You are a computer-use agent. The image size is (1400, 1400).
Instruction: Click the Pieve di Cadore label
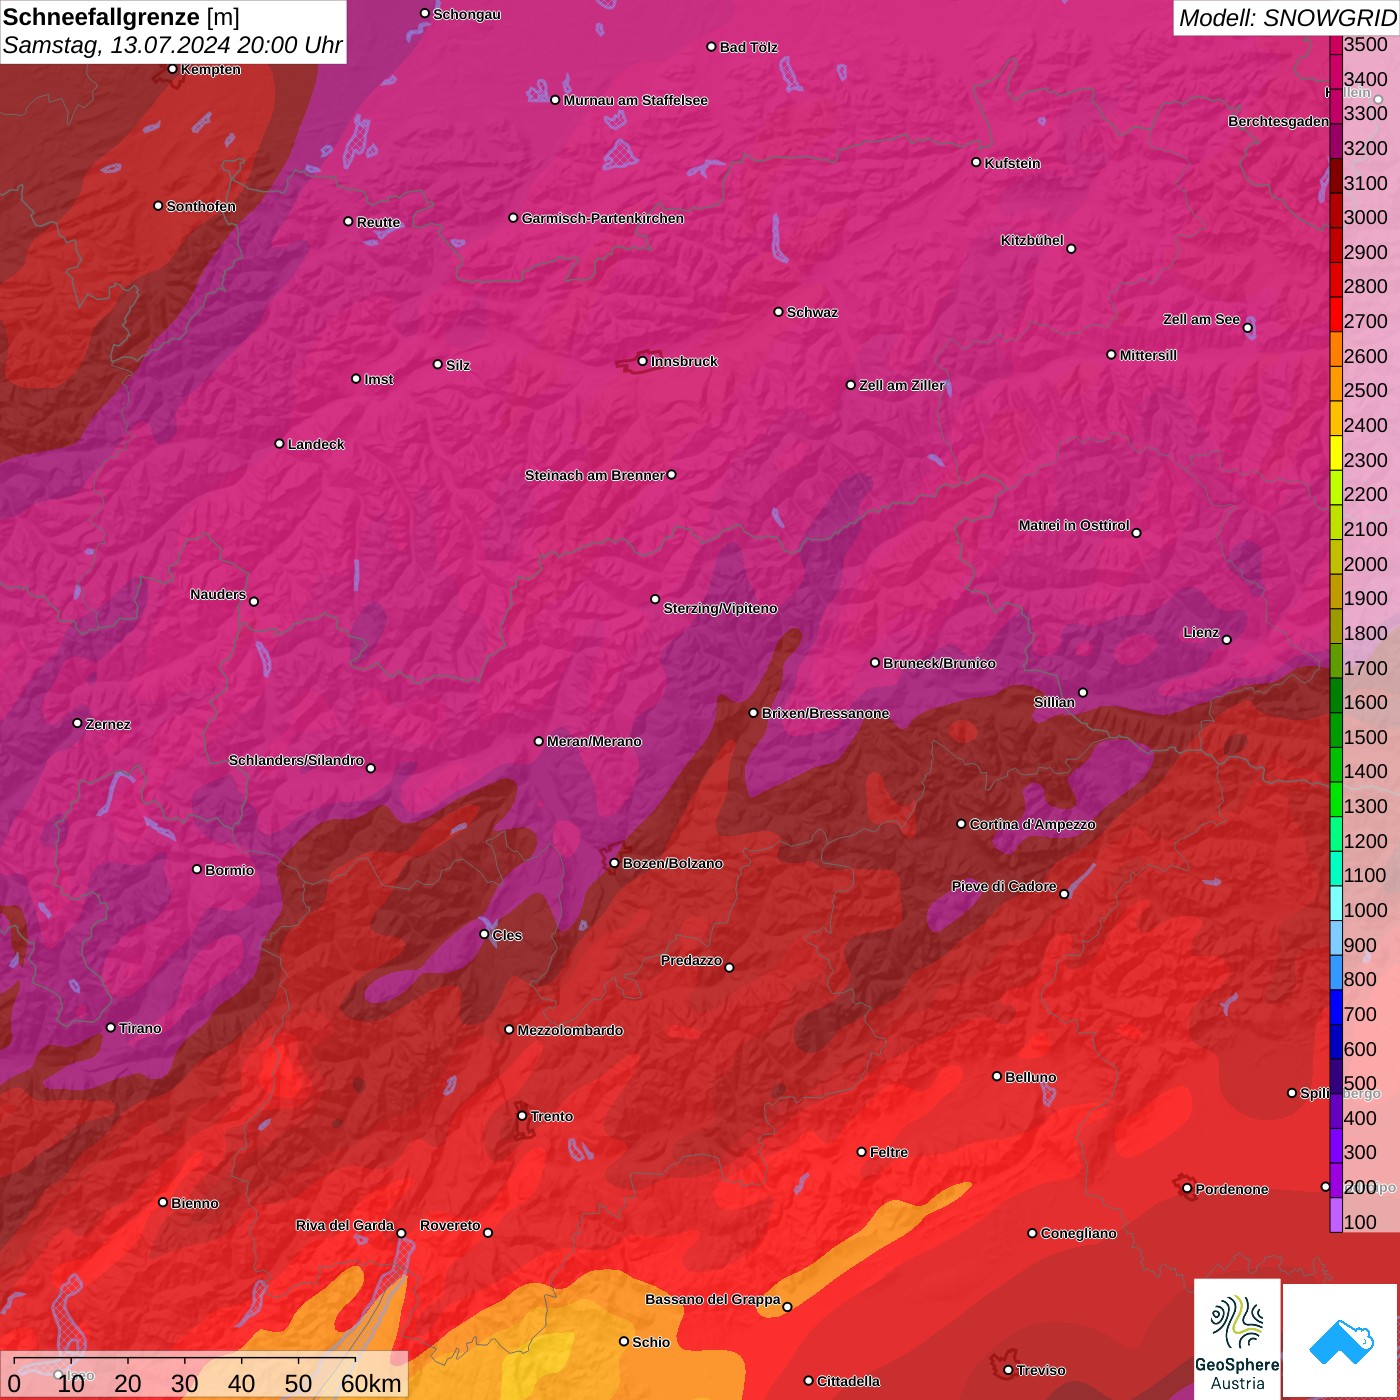coord(1004,886)
